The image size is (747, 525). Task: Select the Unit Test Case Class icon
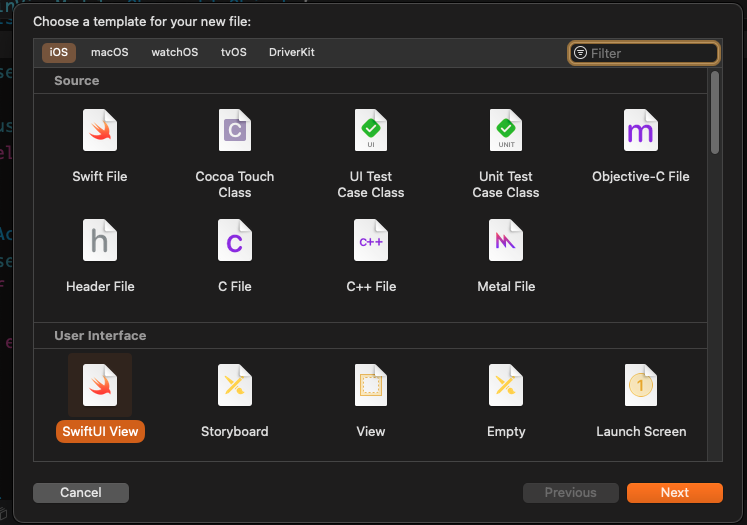tap(505, 131)
